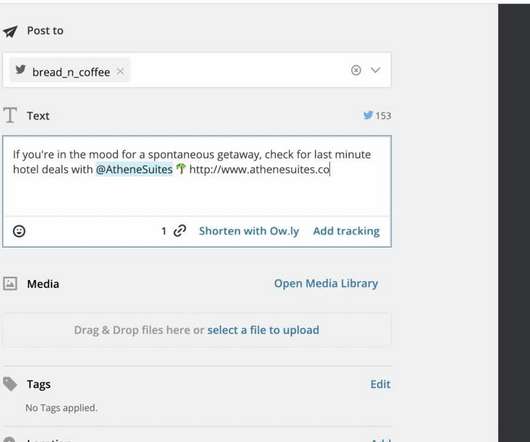This screenshot has height=442, width=530.
Task: Click the paper plane Post to icon
Action: pos(10,31)
